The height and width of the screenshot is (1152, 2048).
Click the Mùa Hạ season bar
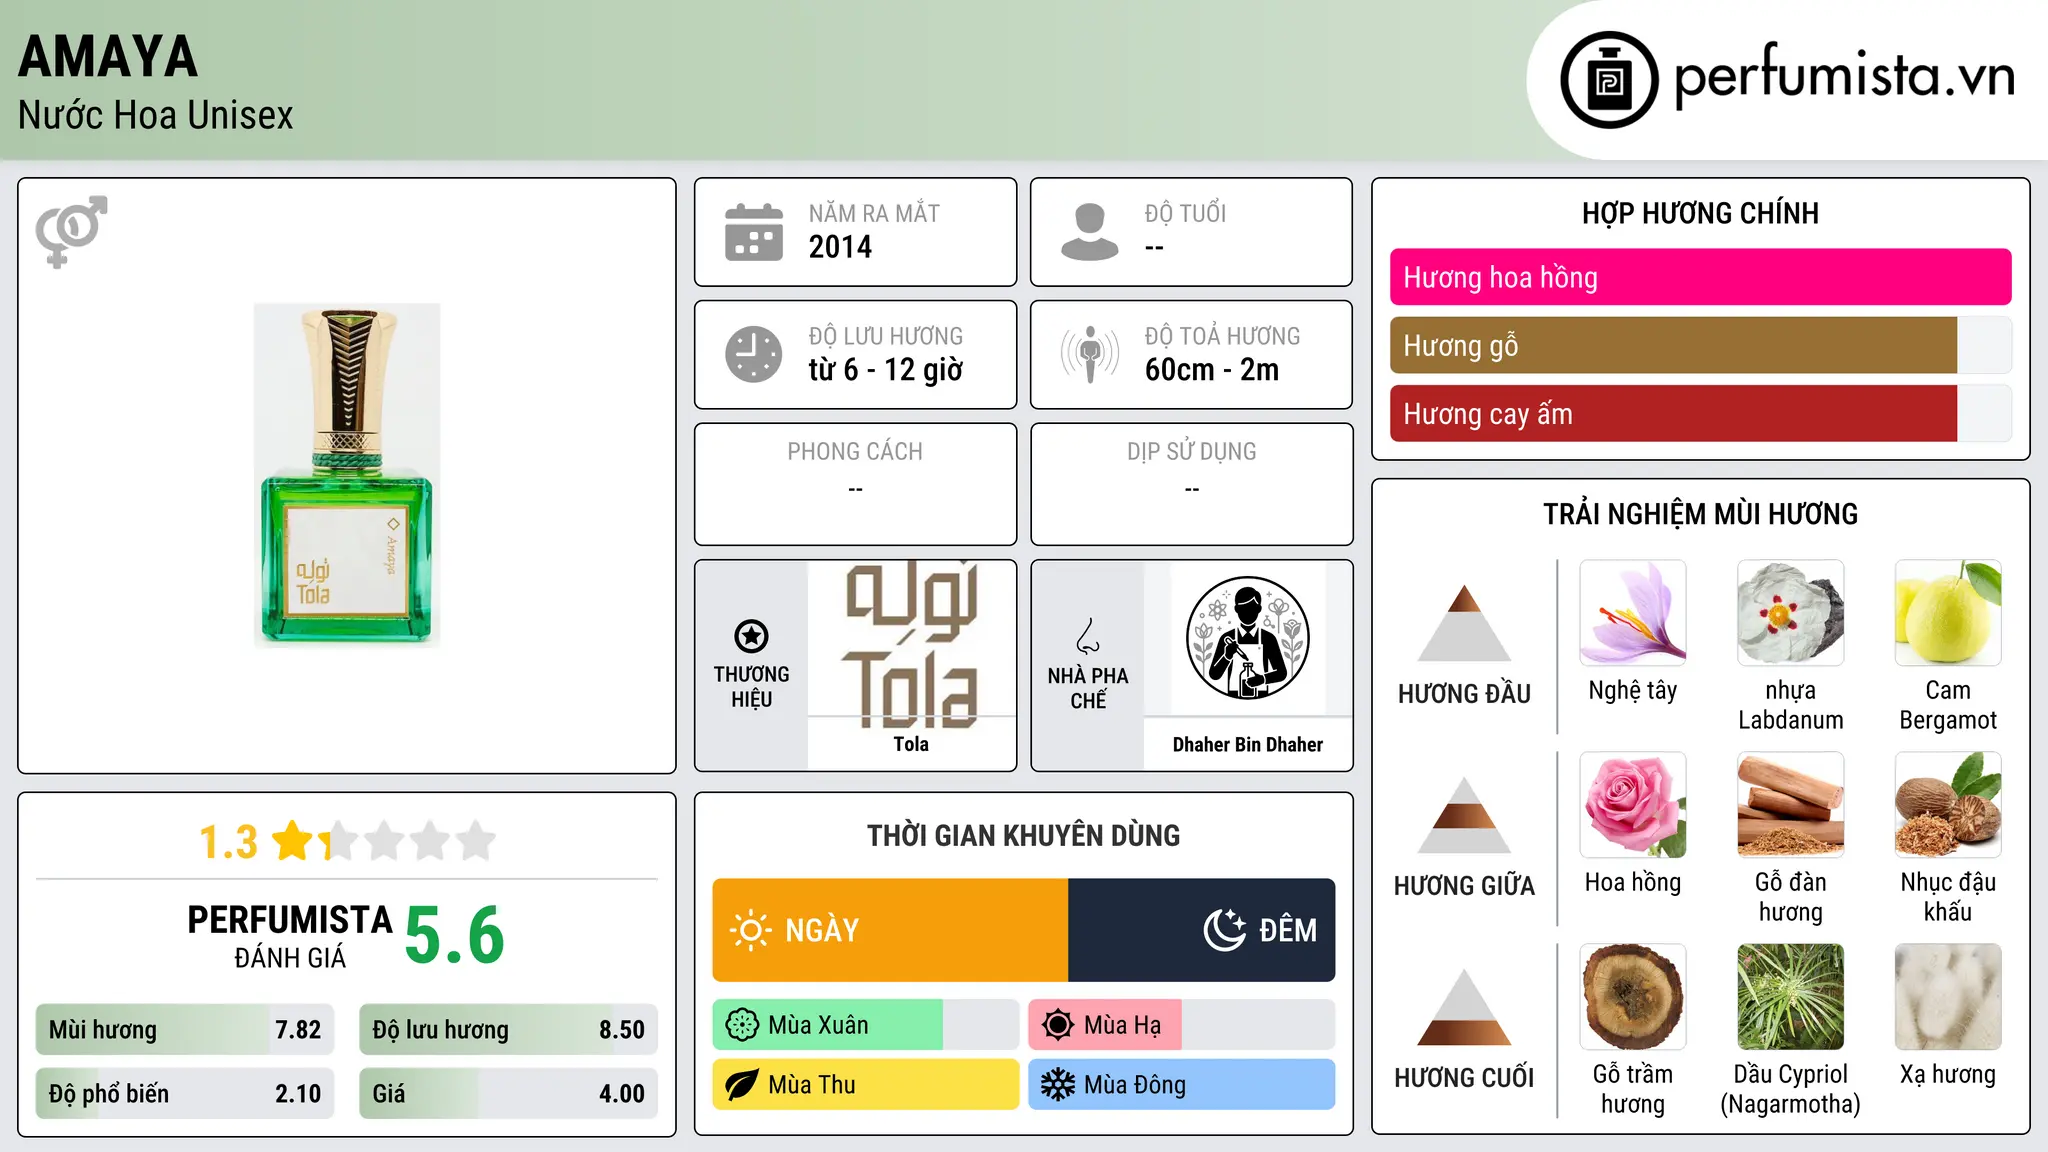coord(1182,1025)
